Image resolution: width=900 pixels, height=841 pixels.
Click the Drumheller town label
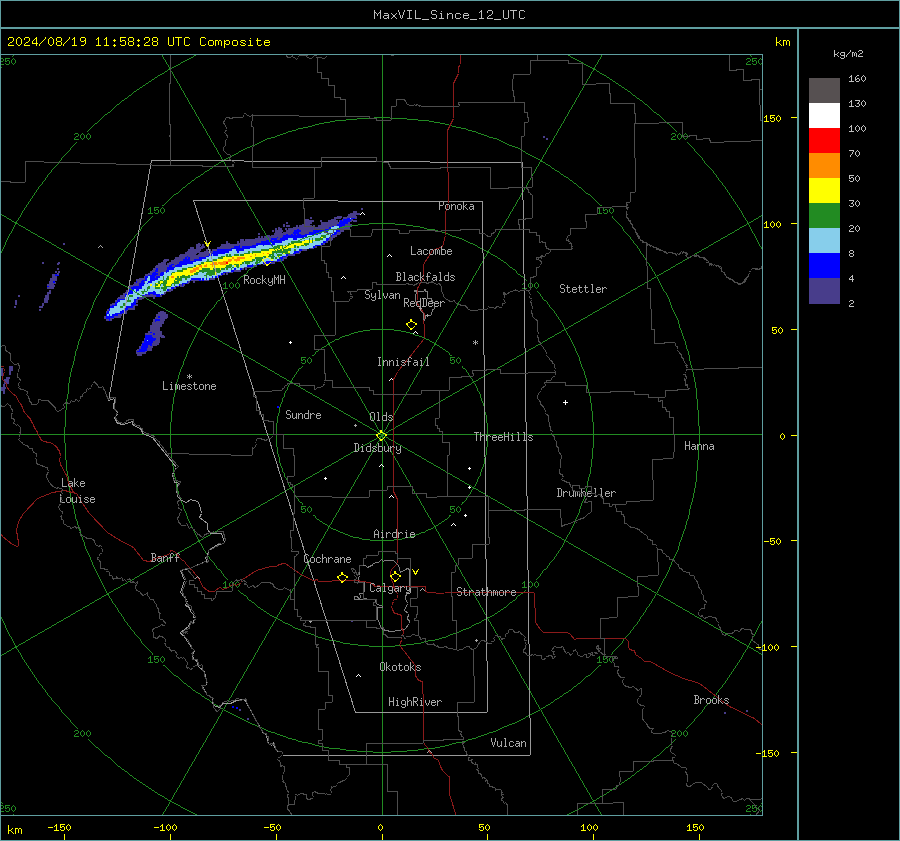tap(586, 493)
